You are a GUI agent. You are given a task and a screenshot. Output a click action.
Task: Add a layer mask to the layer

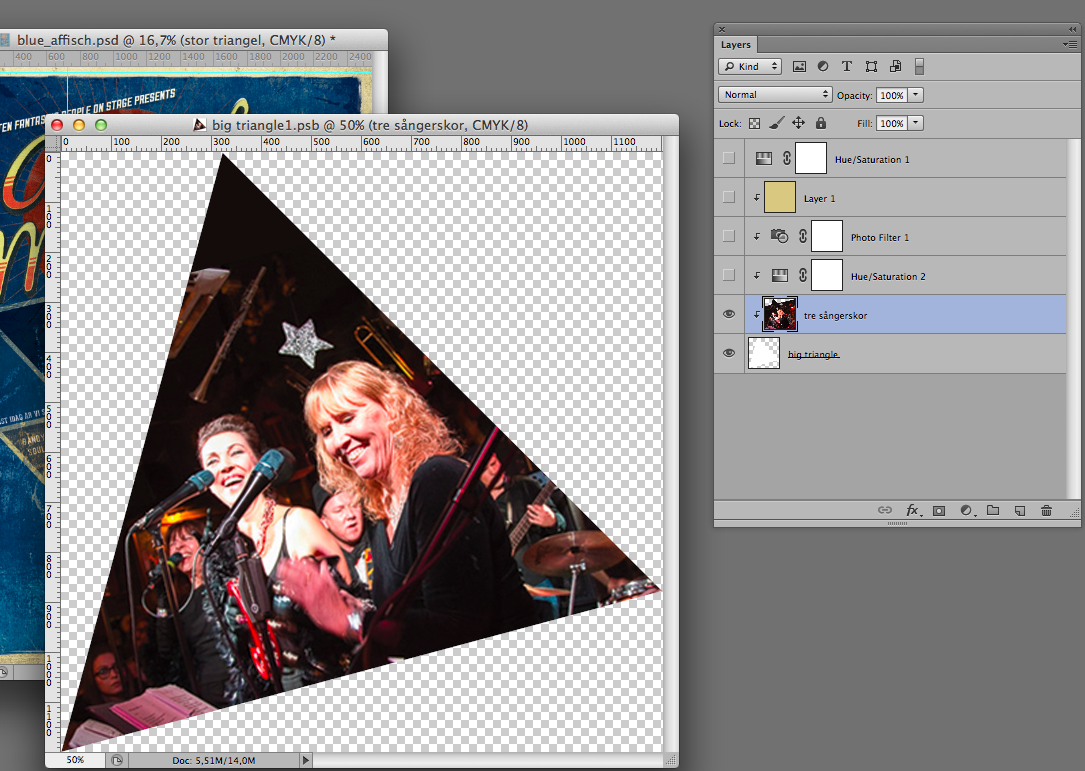[x=939, y=511]
